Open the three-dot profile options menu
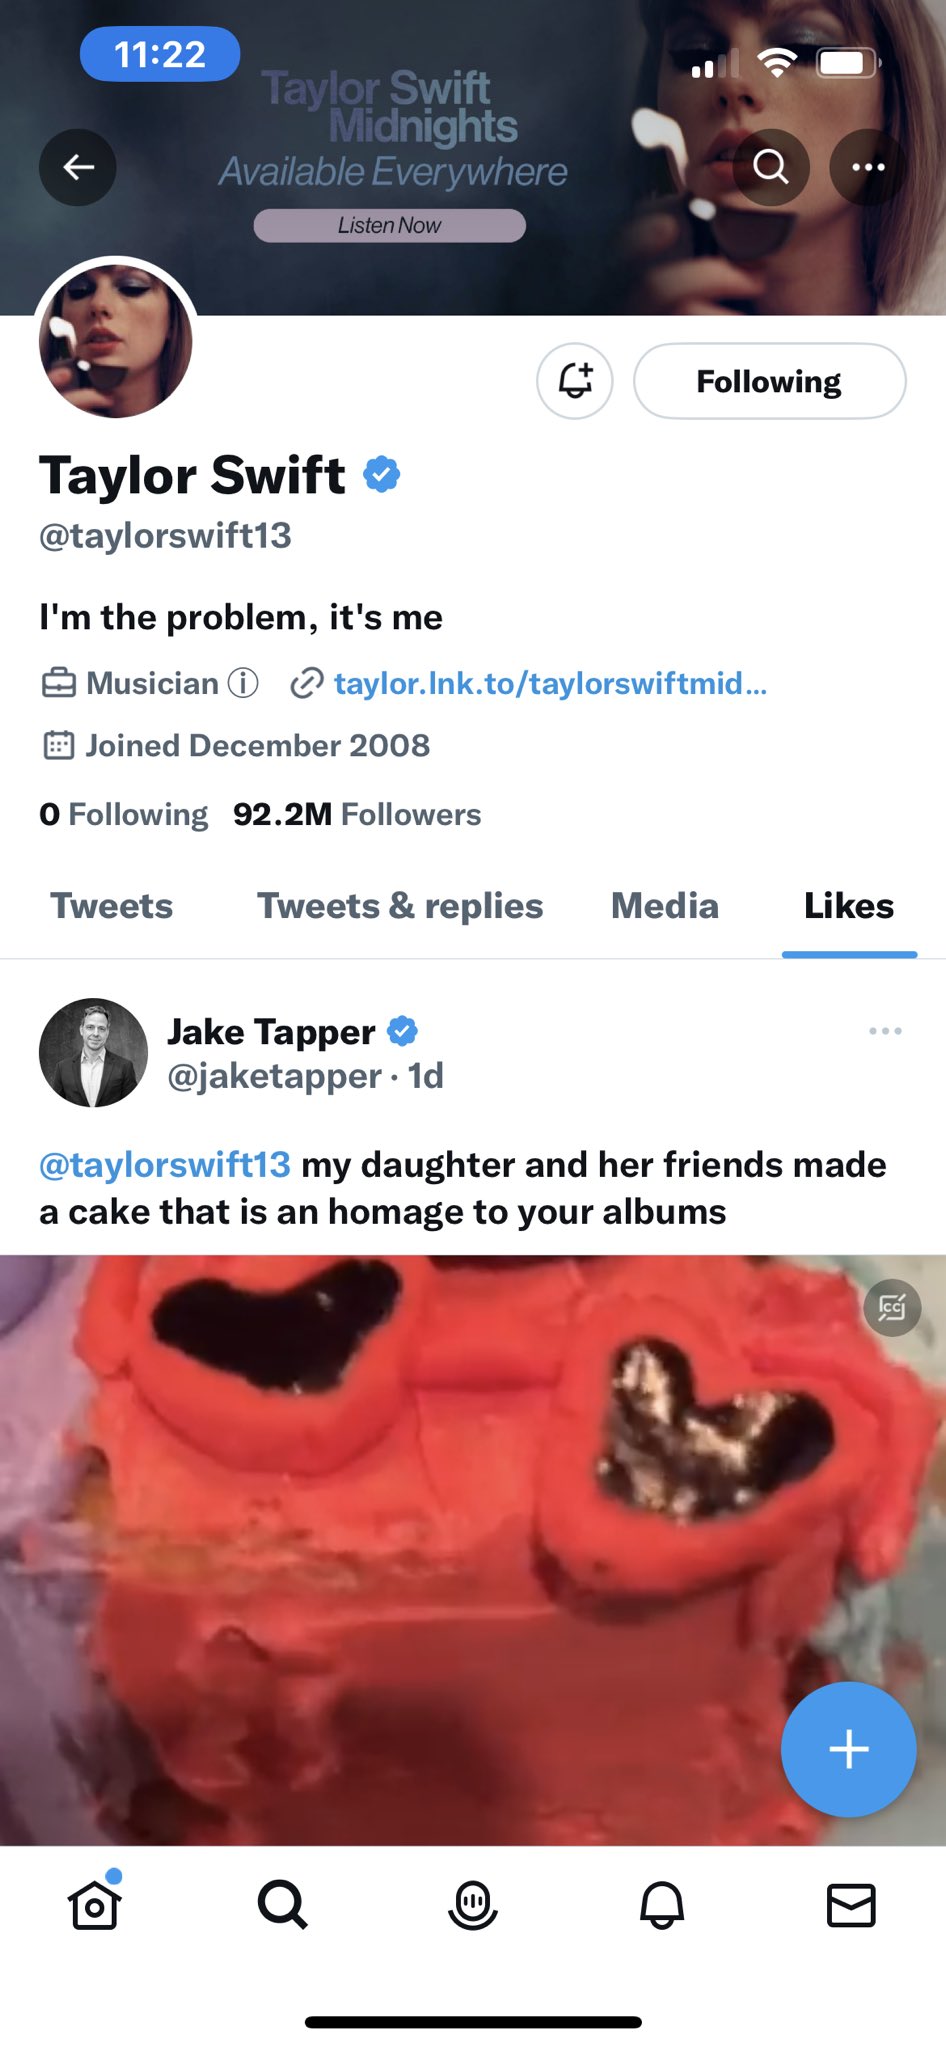946x2048 pixels. pyautogui.click(x=868, y=167)
